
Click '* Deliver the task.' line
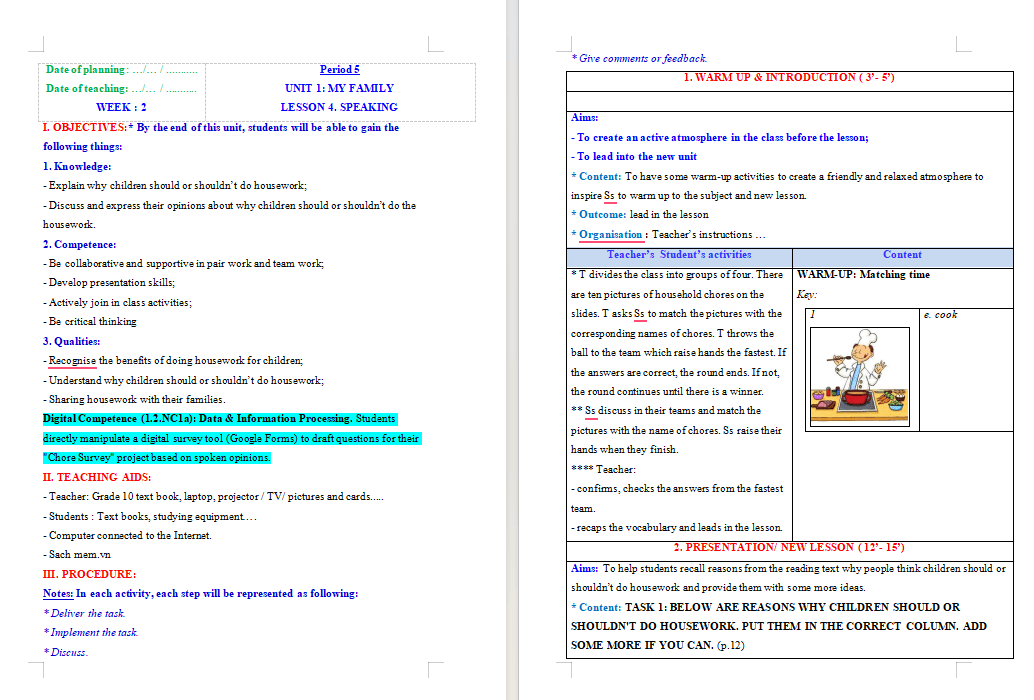(x=84, y=613)
